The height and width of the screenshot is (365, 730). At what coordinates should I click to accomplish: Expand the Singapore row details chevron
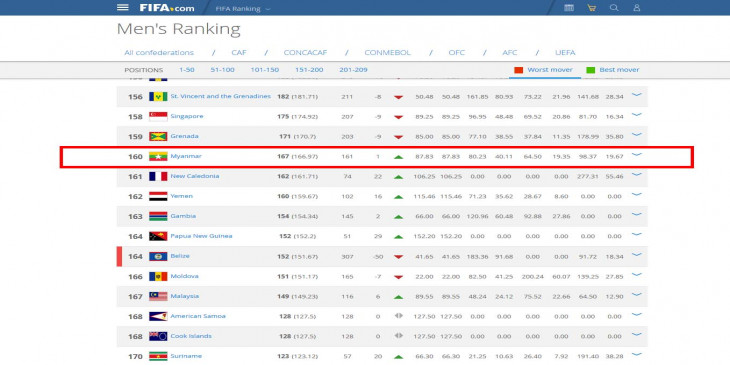pyautogui.click(x=636, y=115)
